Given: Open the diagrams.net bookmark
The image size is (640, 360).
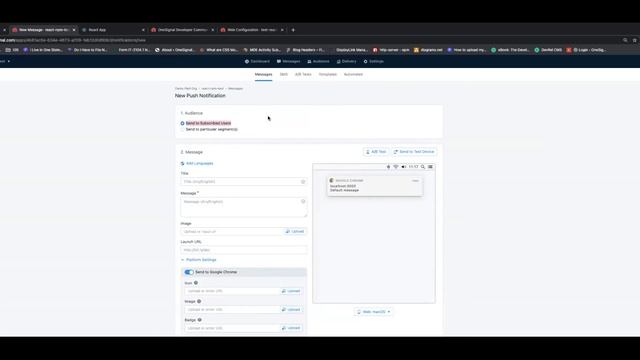Looking at the screenshot, I should point(428,50).
